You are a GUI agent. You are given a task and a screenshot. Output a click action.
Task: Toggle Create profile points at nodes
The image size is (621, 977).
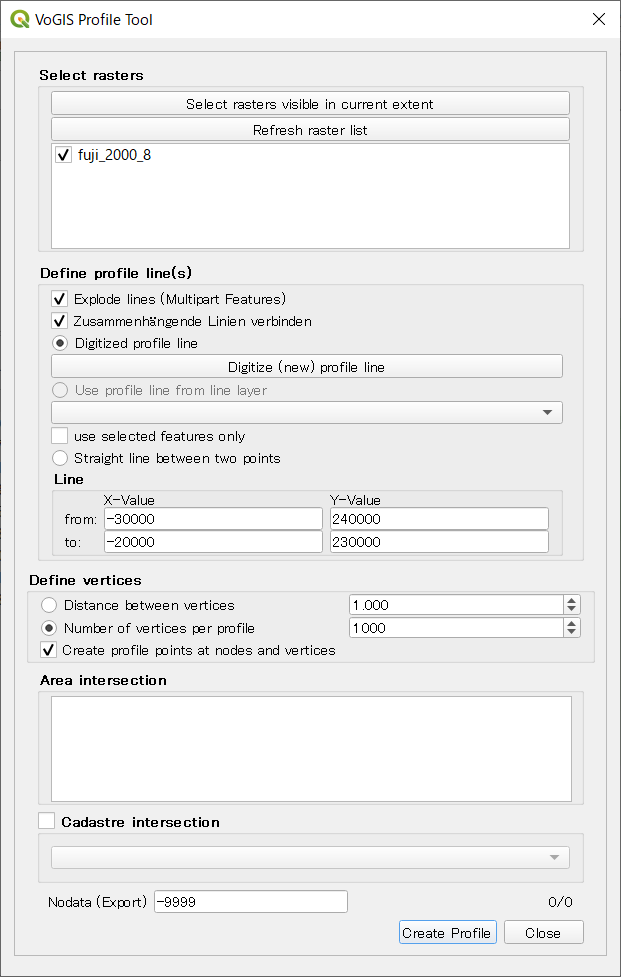tap(49, 651)
